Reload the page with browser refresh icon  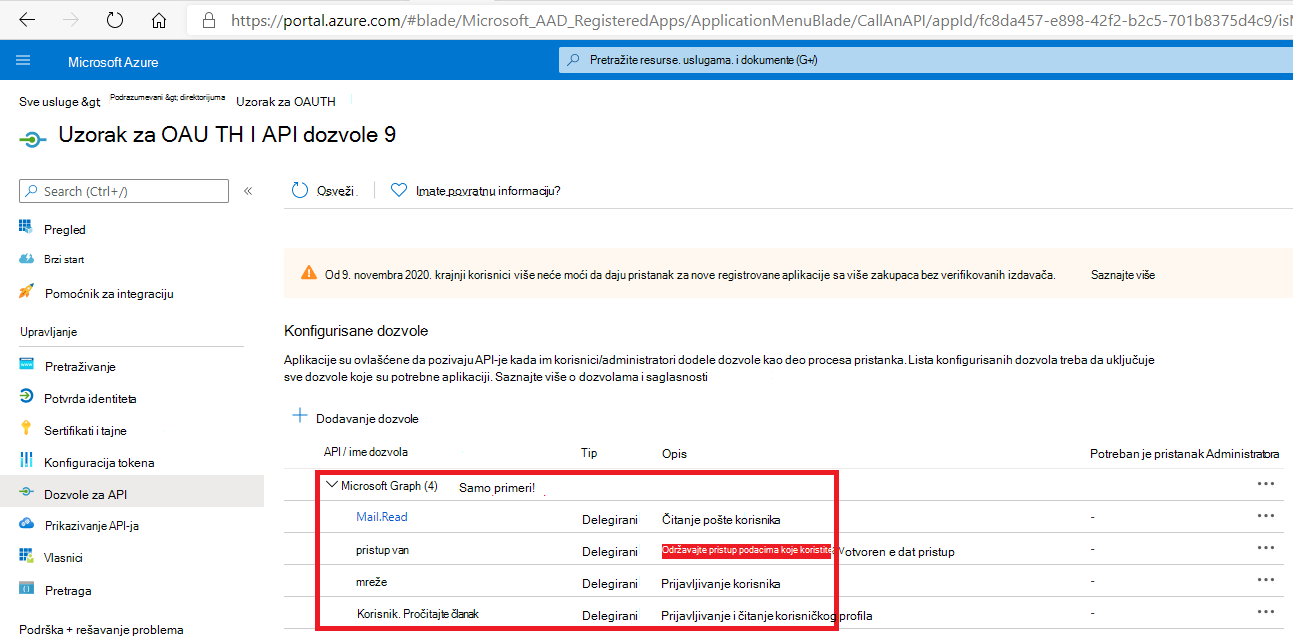[115, 19]
